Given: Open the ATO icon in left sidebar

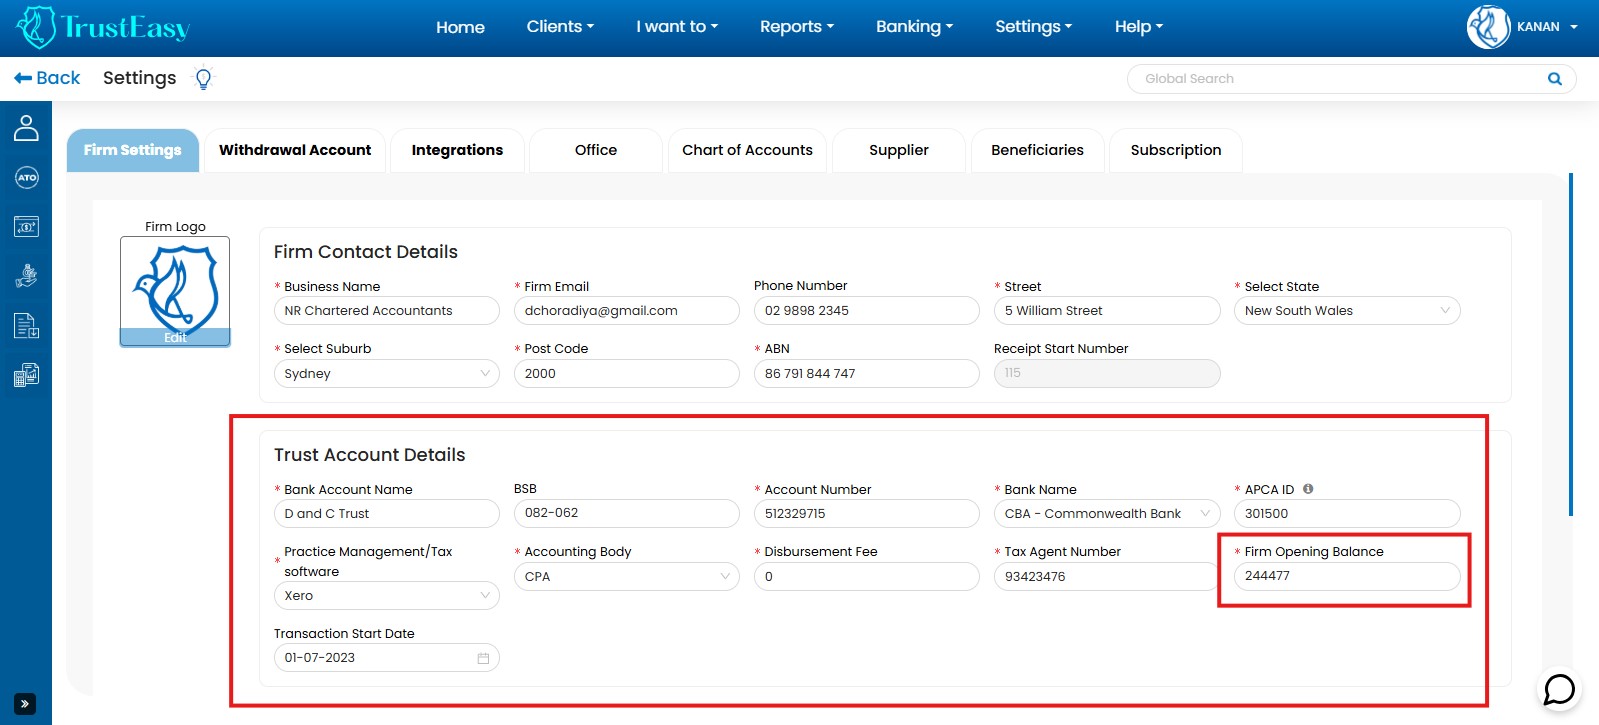Looking at the screenshot, I should [26, 178].
